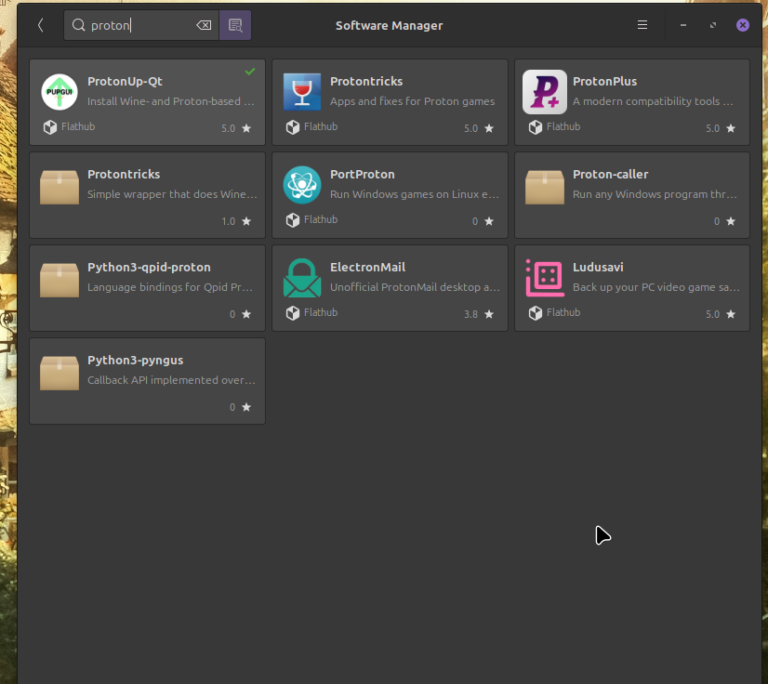Viewport: 768px width, 684px height.
Task: Click the PortProton atom icon
Action: coord(302,185)
